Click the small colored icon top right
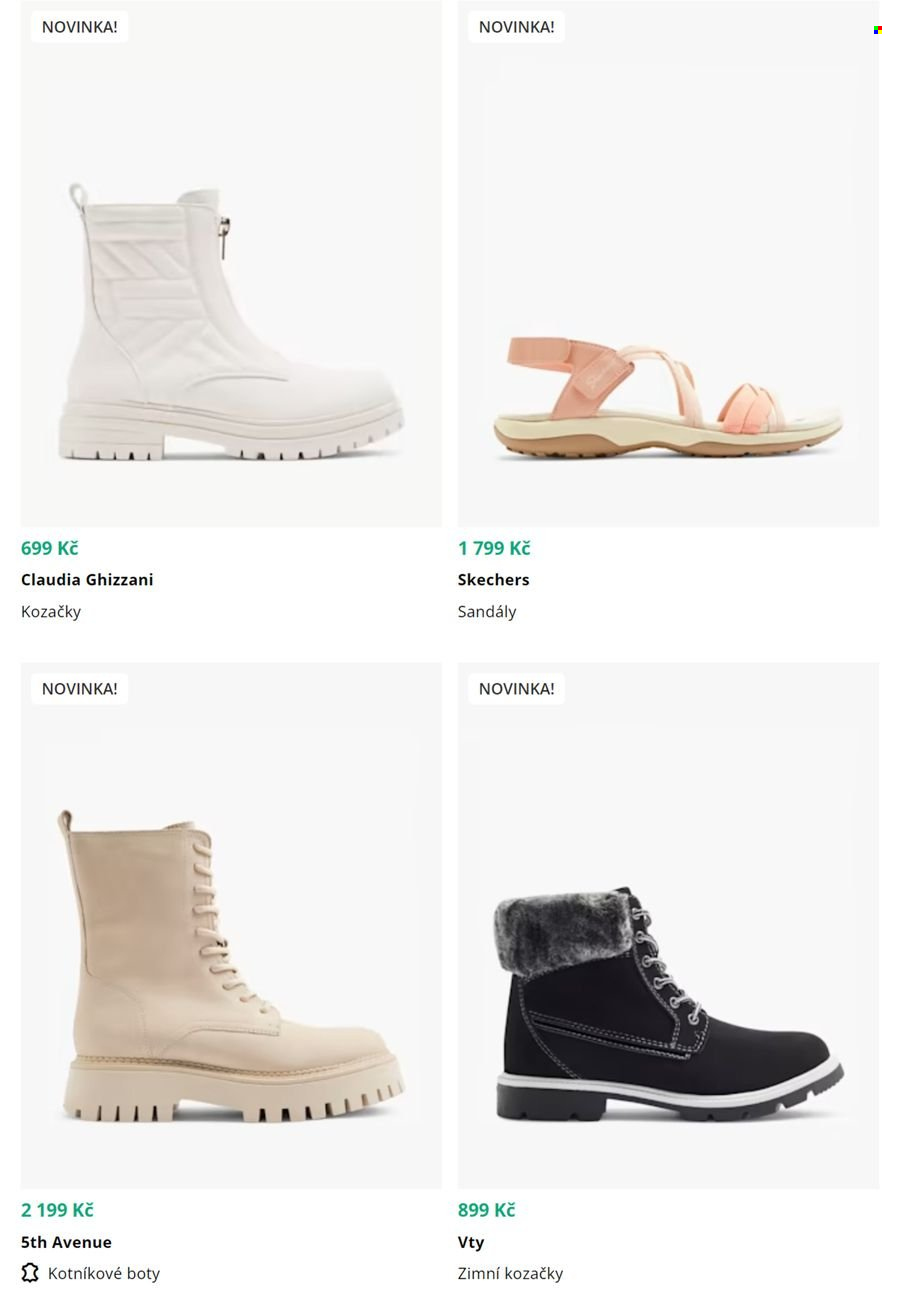Screen dimensions: 900x1306 877,30
